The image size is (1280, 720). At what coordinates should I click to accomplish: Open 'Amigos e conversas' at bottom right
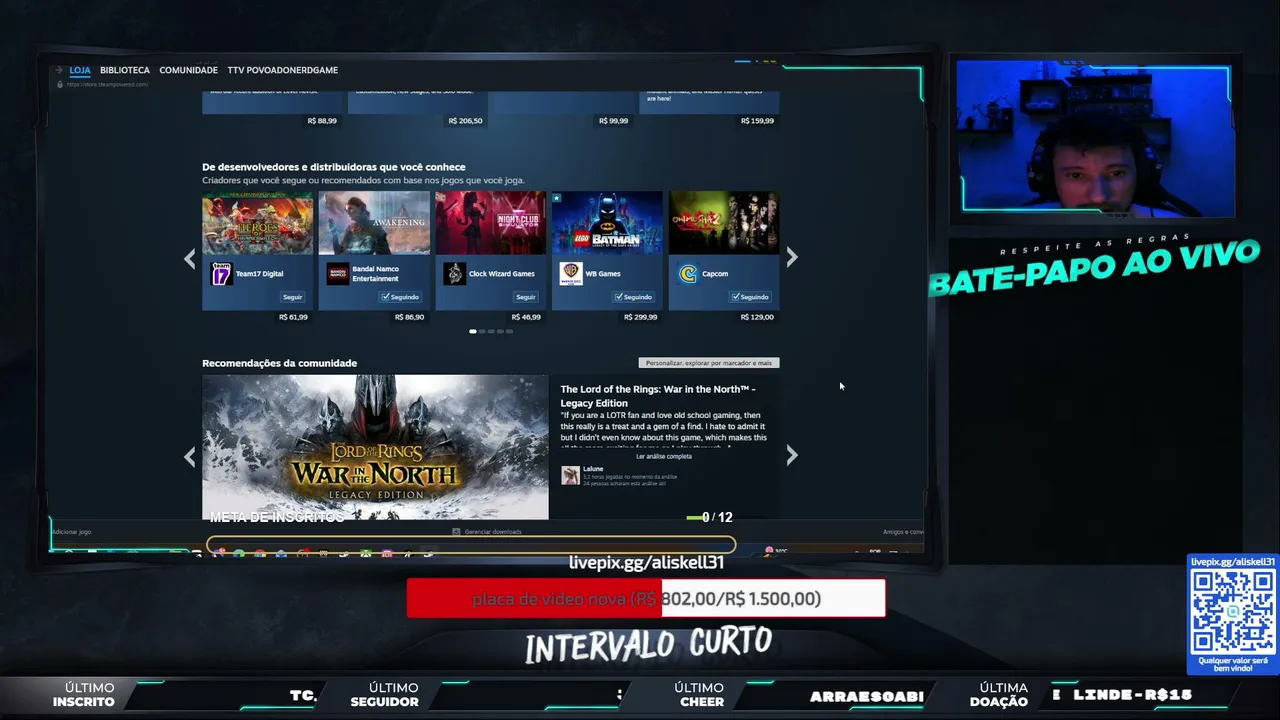coord(903,532)
